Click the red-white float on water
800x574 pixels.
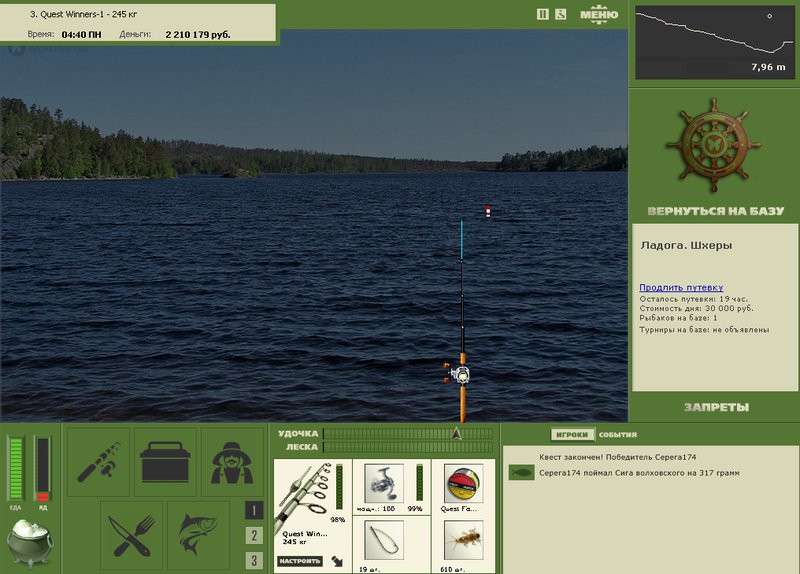pyautogui.click(x=488, y=211)
